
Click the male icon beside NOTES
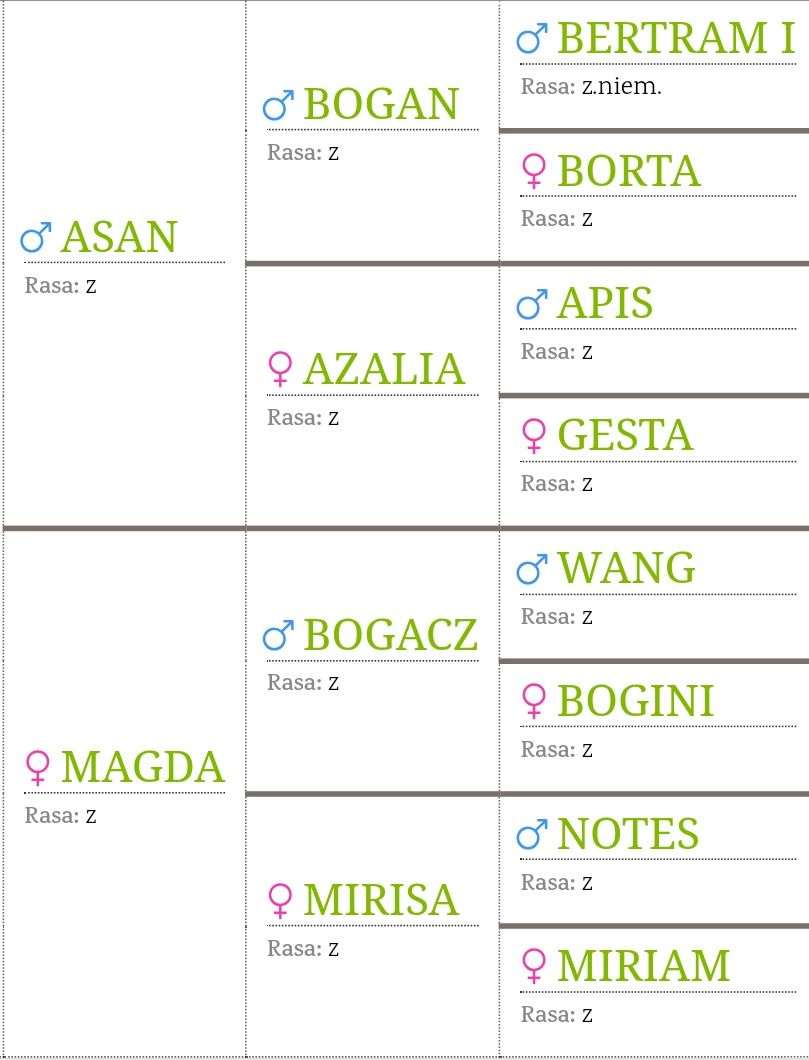coord(532,834)
